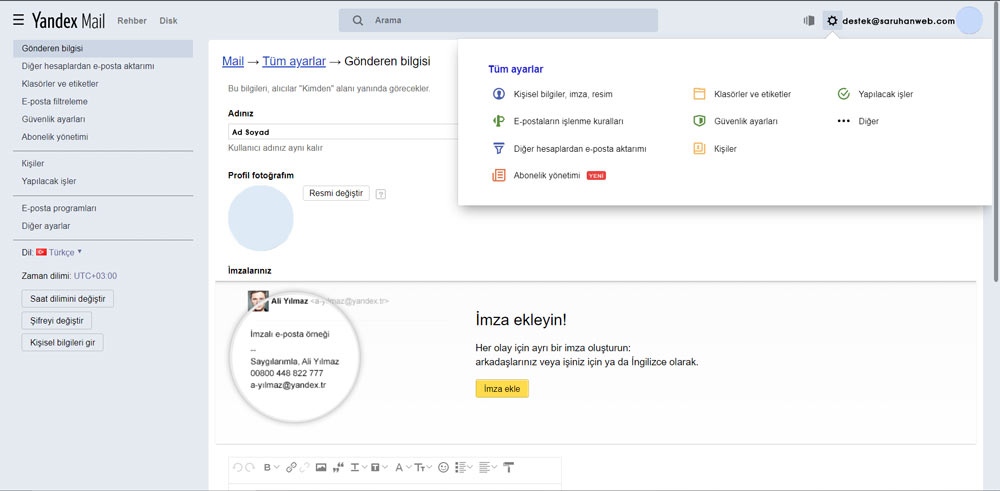Click the Klasörler ve etiketler folder icon
1000x491 pixels.
700,94
